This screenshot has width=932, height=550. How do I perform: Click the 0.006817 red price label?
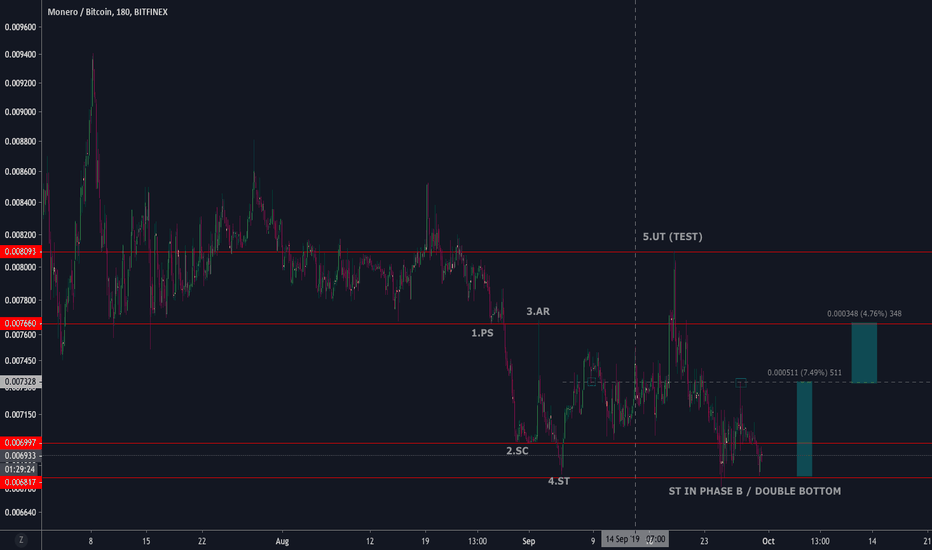[x=21, y=482]
